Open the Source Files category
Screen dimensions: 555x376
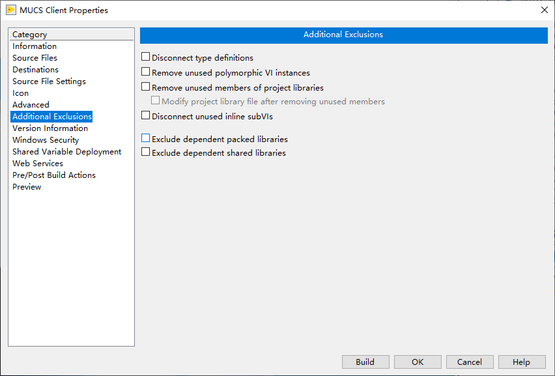35,58
